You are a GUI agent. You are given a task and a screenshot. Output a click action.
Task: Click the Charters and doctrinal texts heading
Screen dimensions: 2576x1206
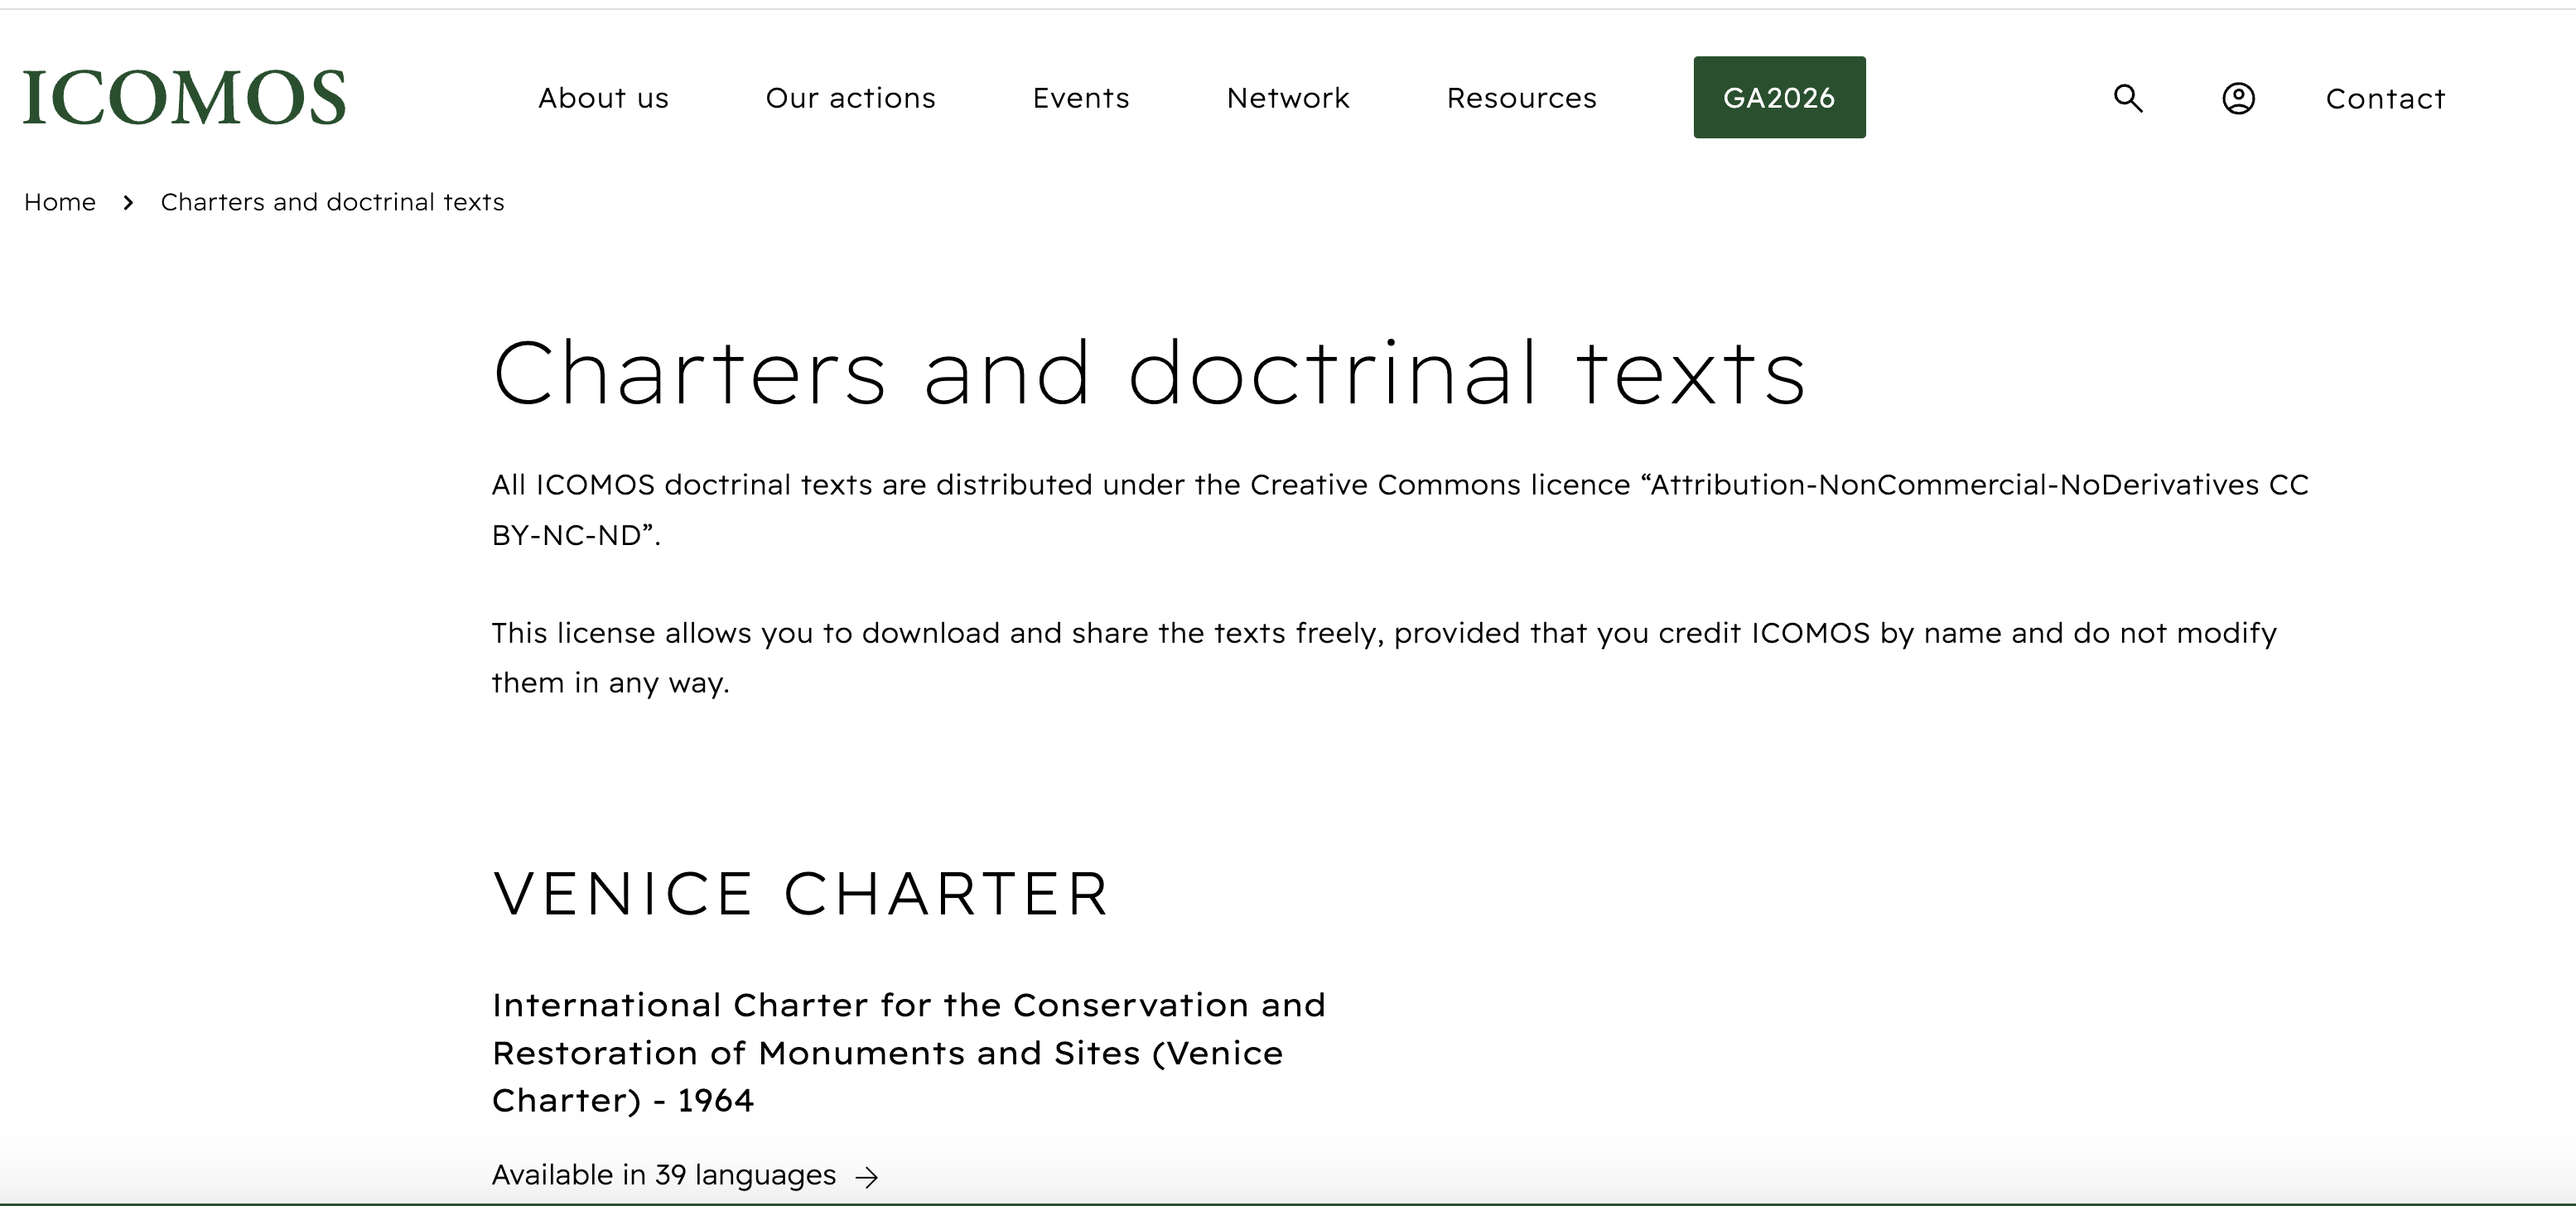click(x=1149, y=373)
